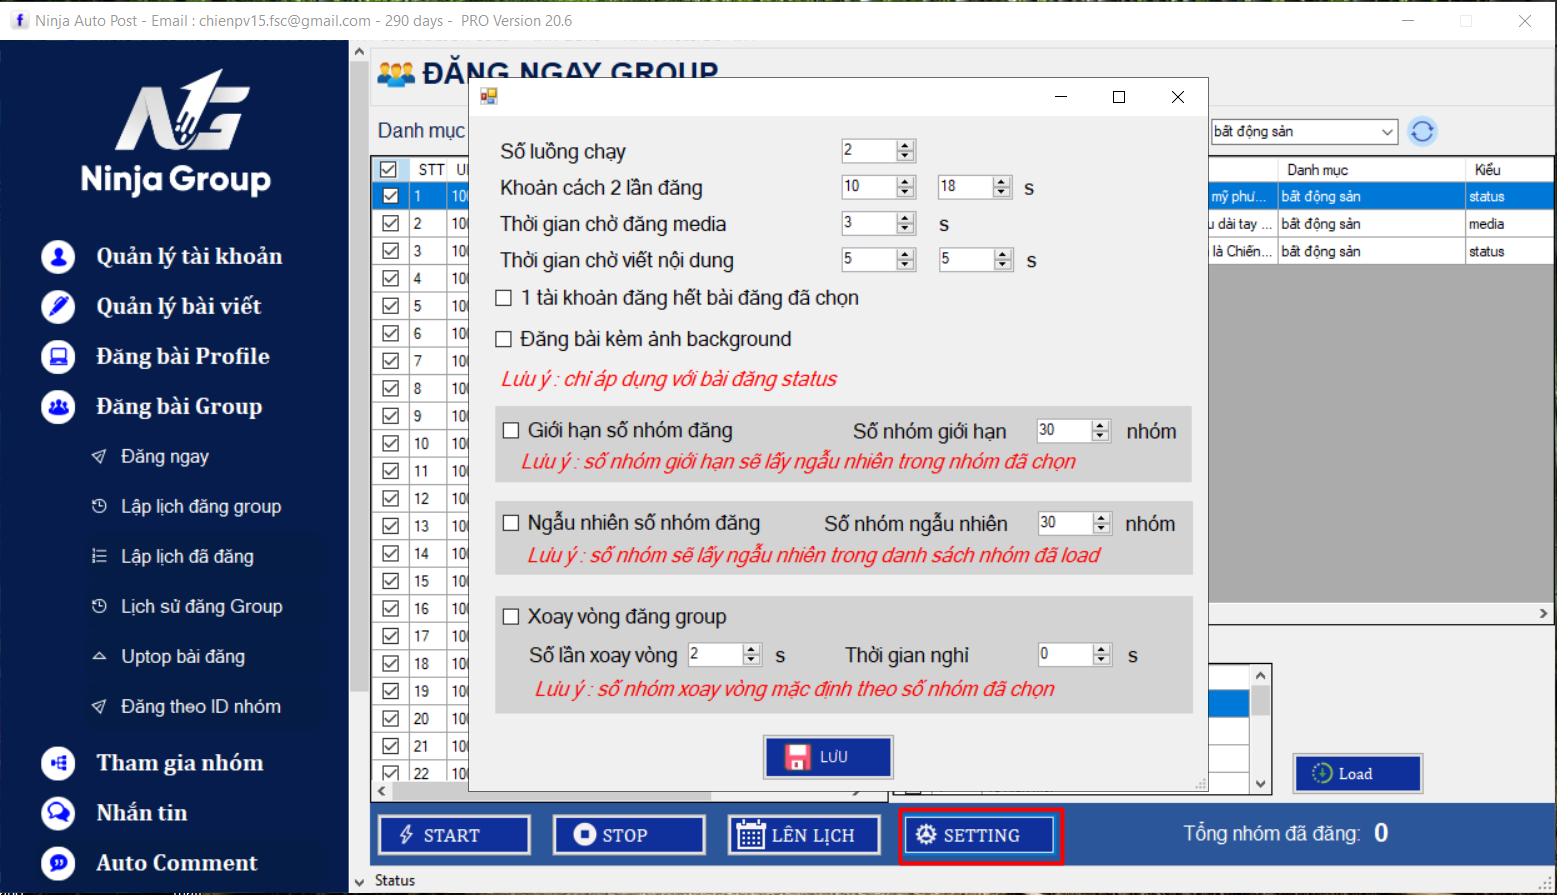This screenshot has width=1557, height=895.
Task: Uncheck row 12 checkbox in list
Action: 391,498
